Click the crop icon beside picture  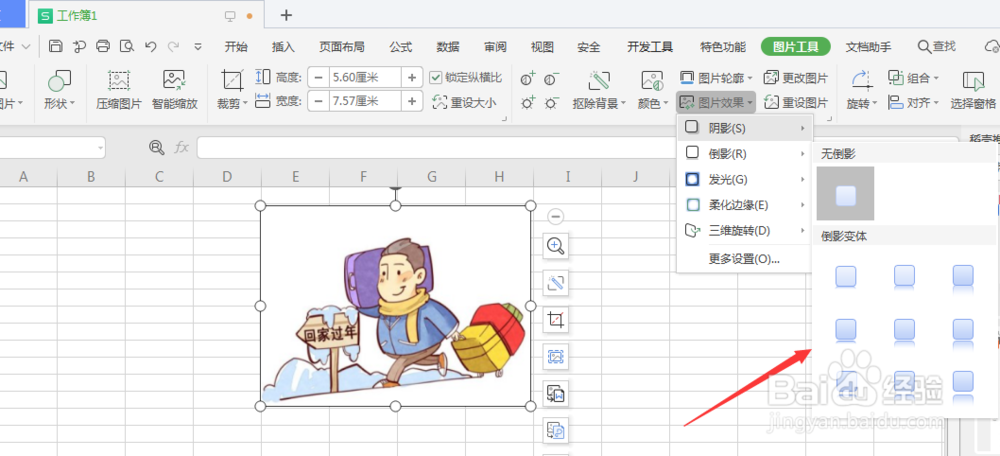click(555, 320)
